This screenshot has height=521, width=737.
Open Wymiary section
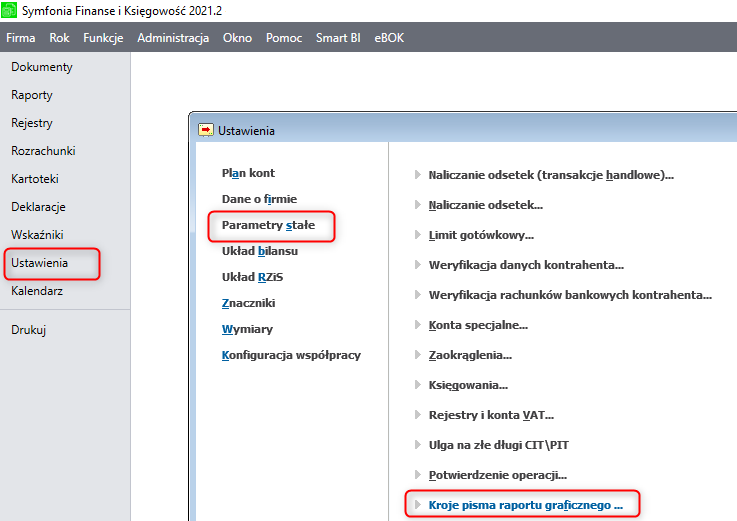[247, 329]
